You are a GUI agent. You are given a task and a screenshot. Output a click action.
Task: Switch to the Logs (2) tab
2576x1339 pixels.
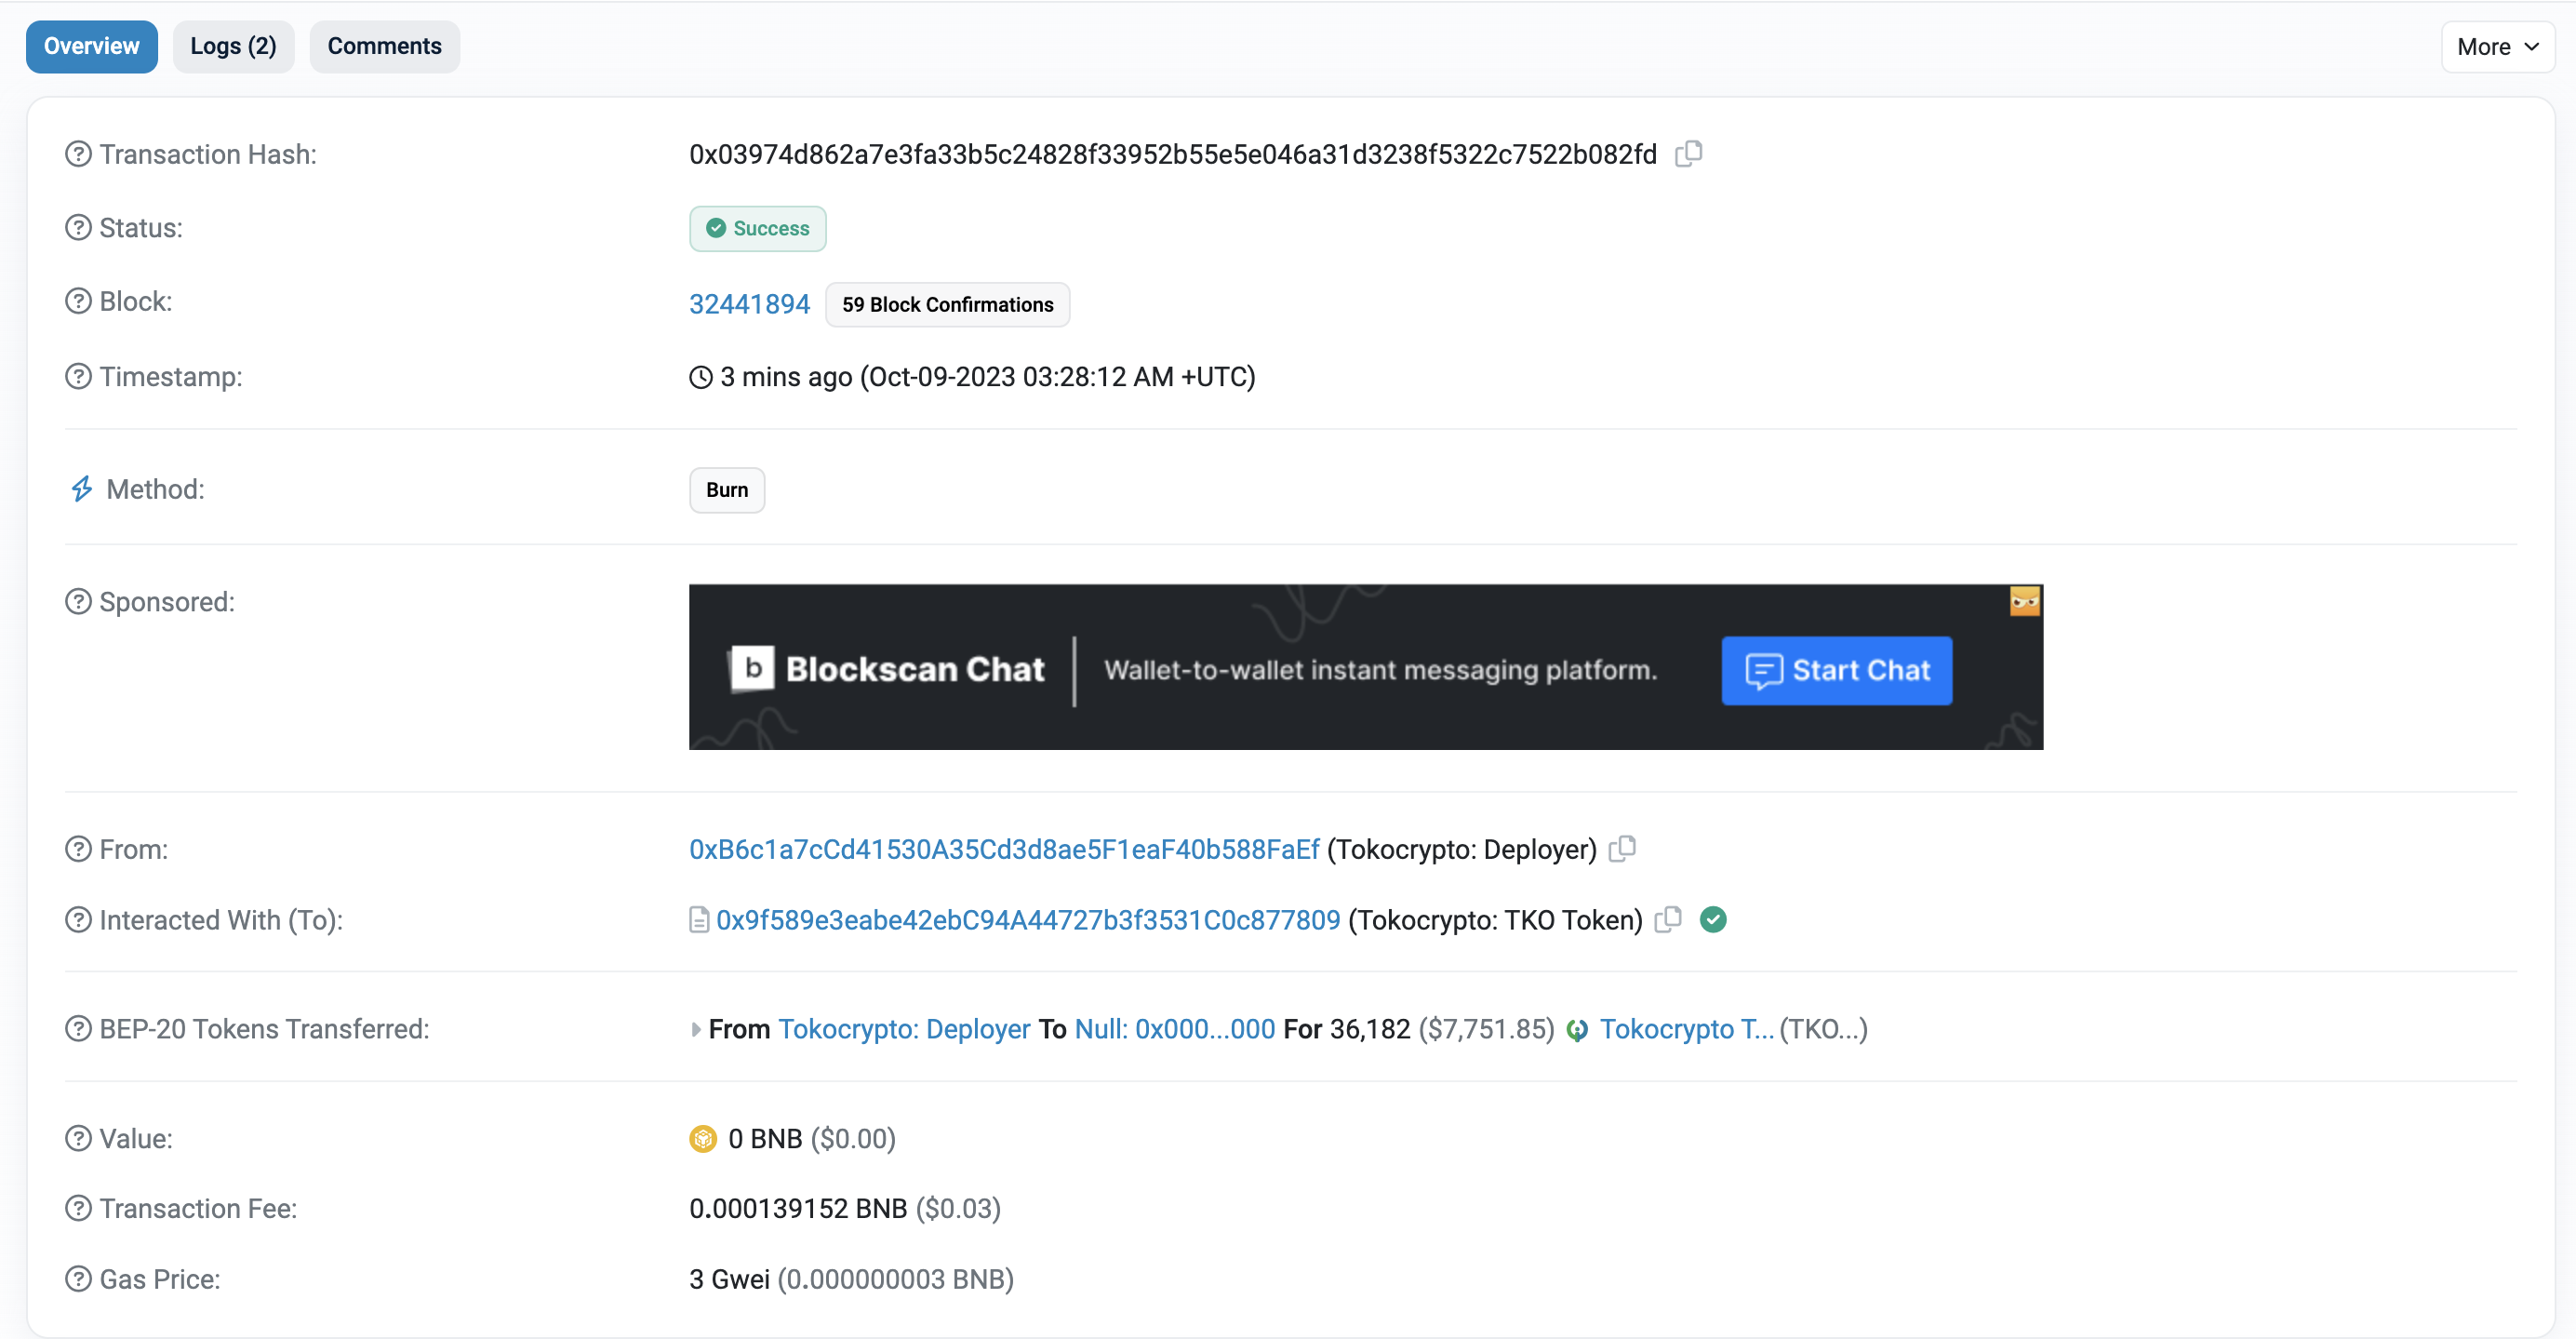click(x=233, y=46)
